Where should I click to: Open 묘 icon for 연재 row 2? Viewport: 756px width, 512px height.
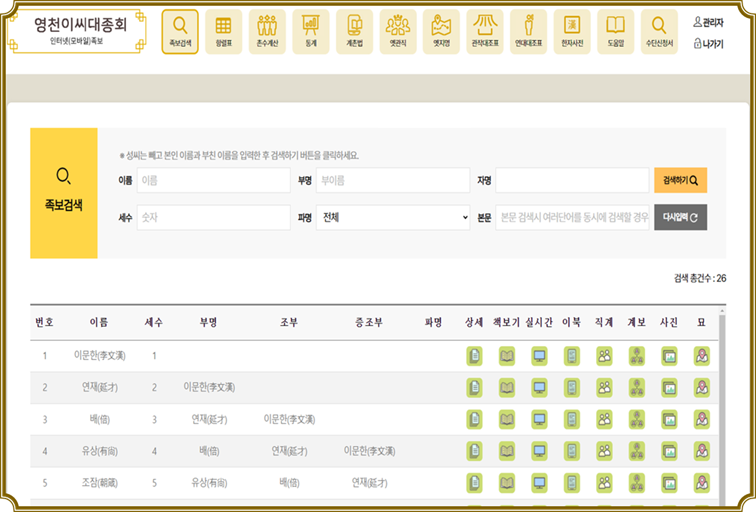click(x=702, y=388)
